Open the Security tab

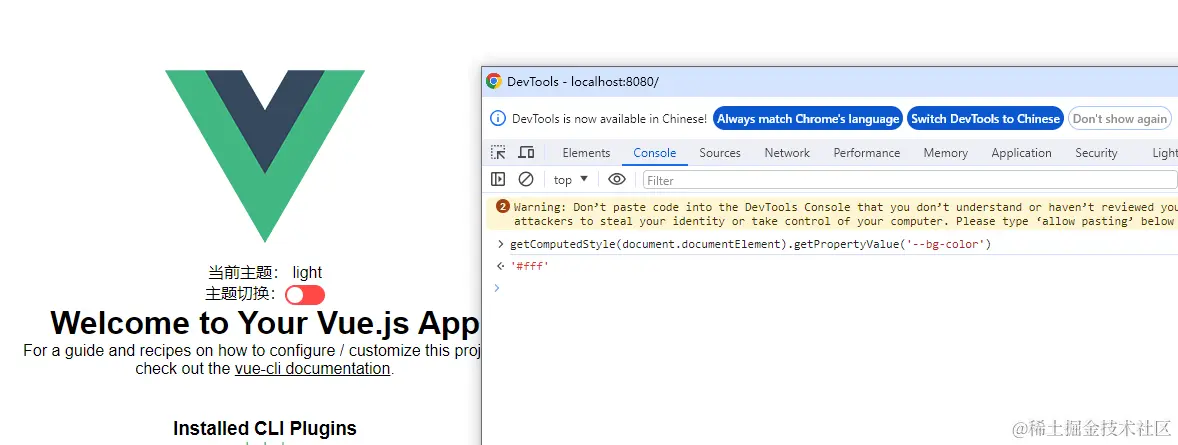point(1096,153)
